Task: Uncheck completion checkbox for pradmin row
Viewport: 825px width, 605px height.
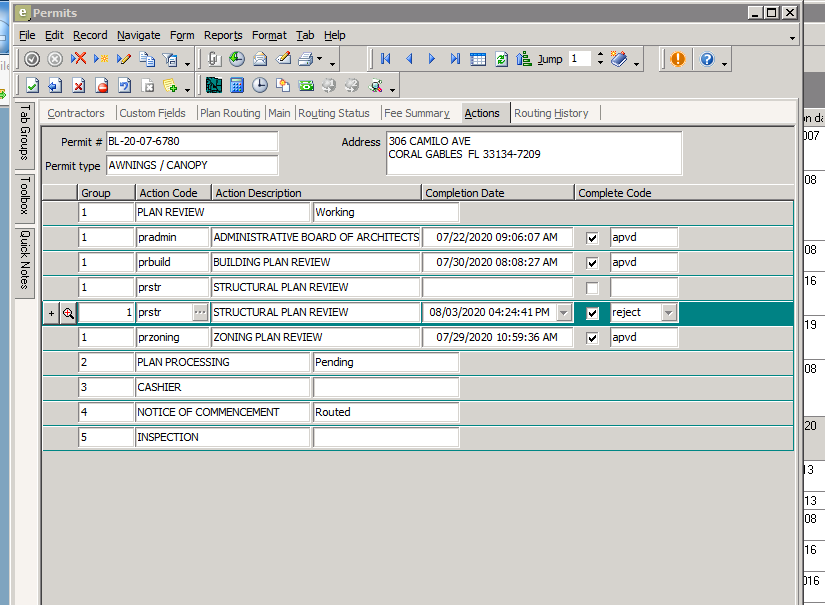Action: click(x=592, y=238)
